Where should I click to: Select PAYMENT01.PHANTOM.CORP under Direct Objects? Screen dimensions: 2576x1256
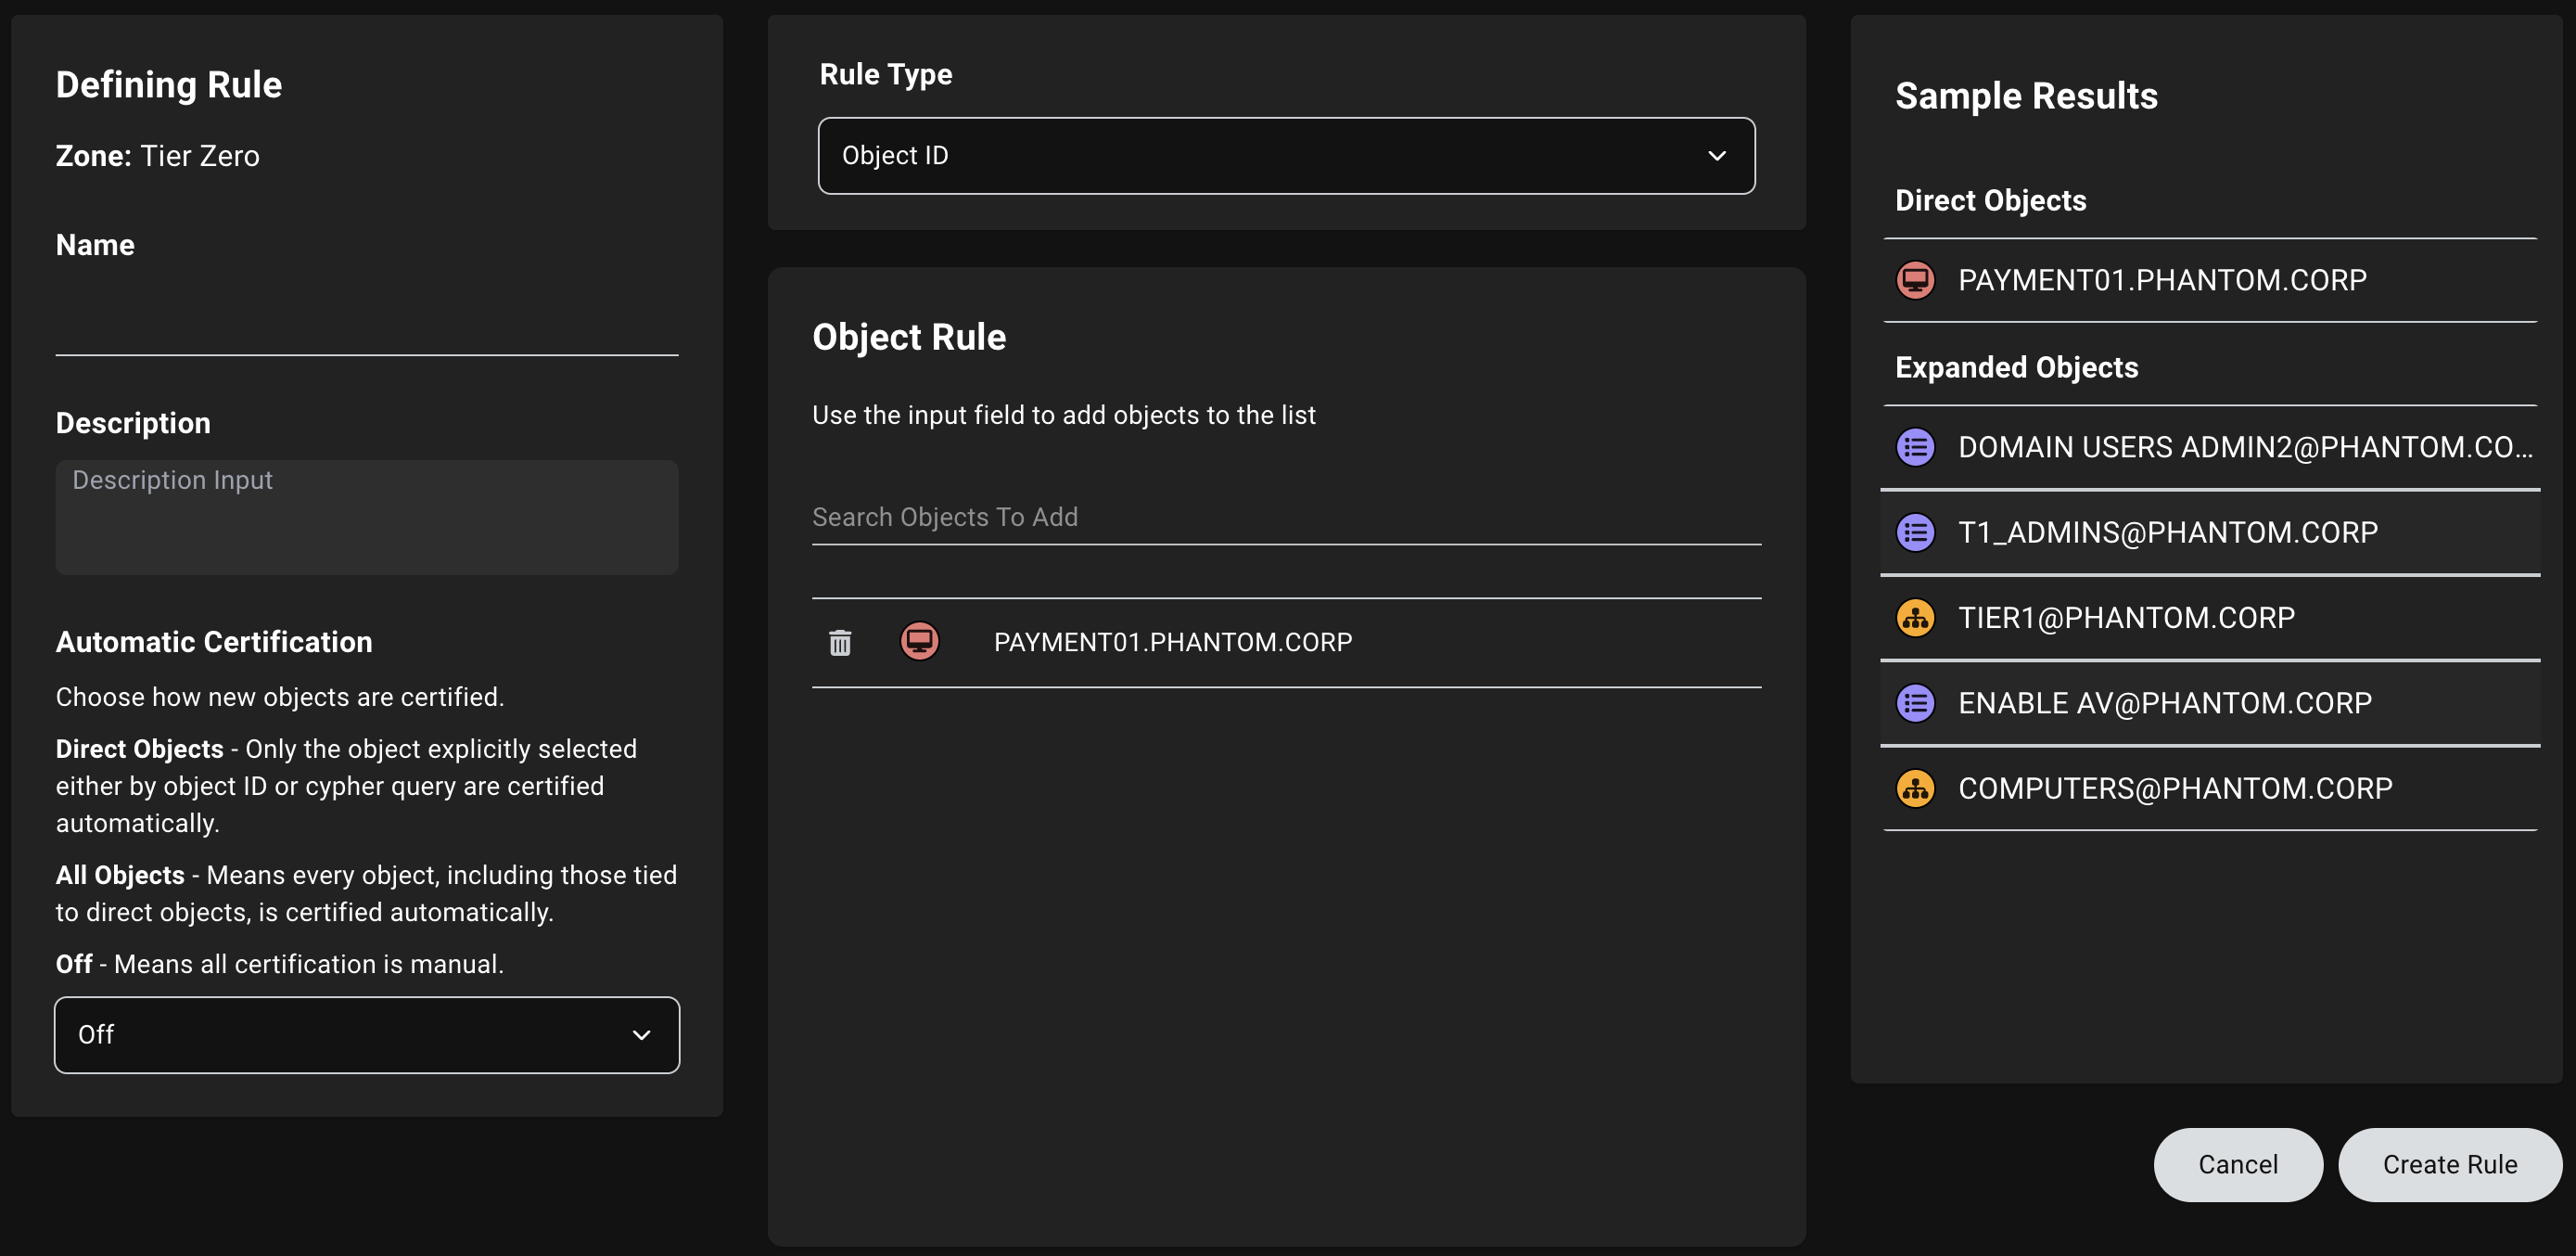(x=2161, y=281)
